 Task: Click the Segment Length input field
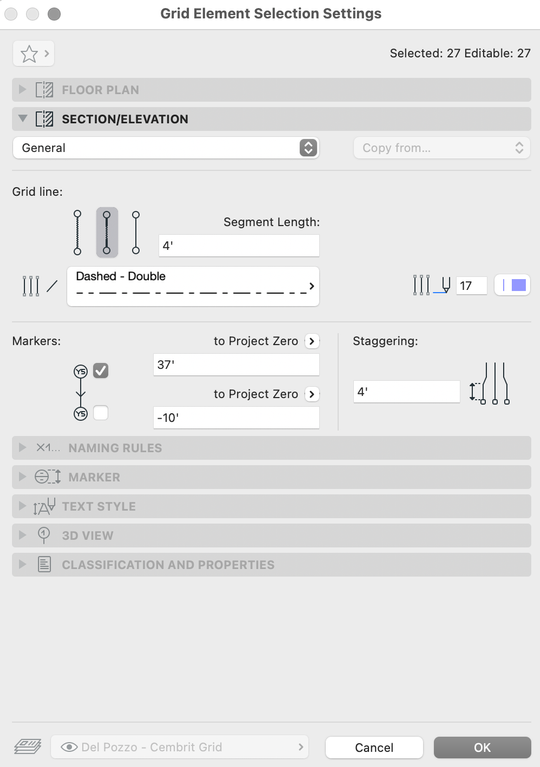tap(239, 246)
